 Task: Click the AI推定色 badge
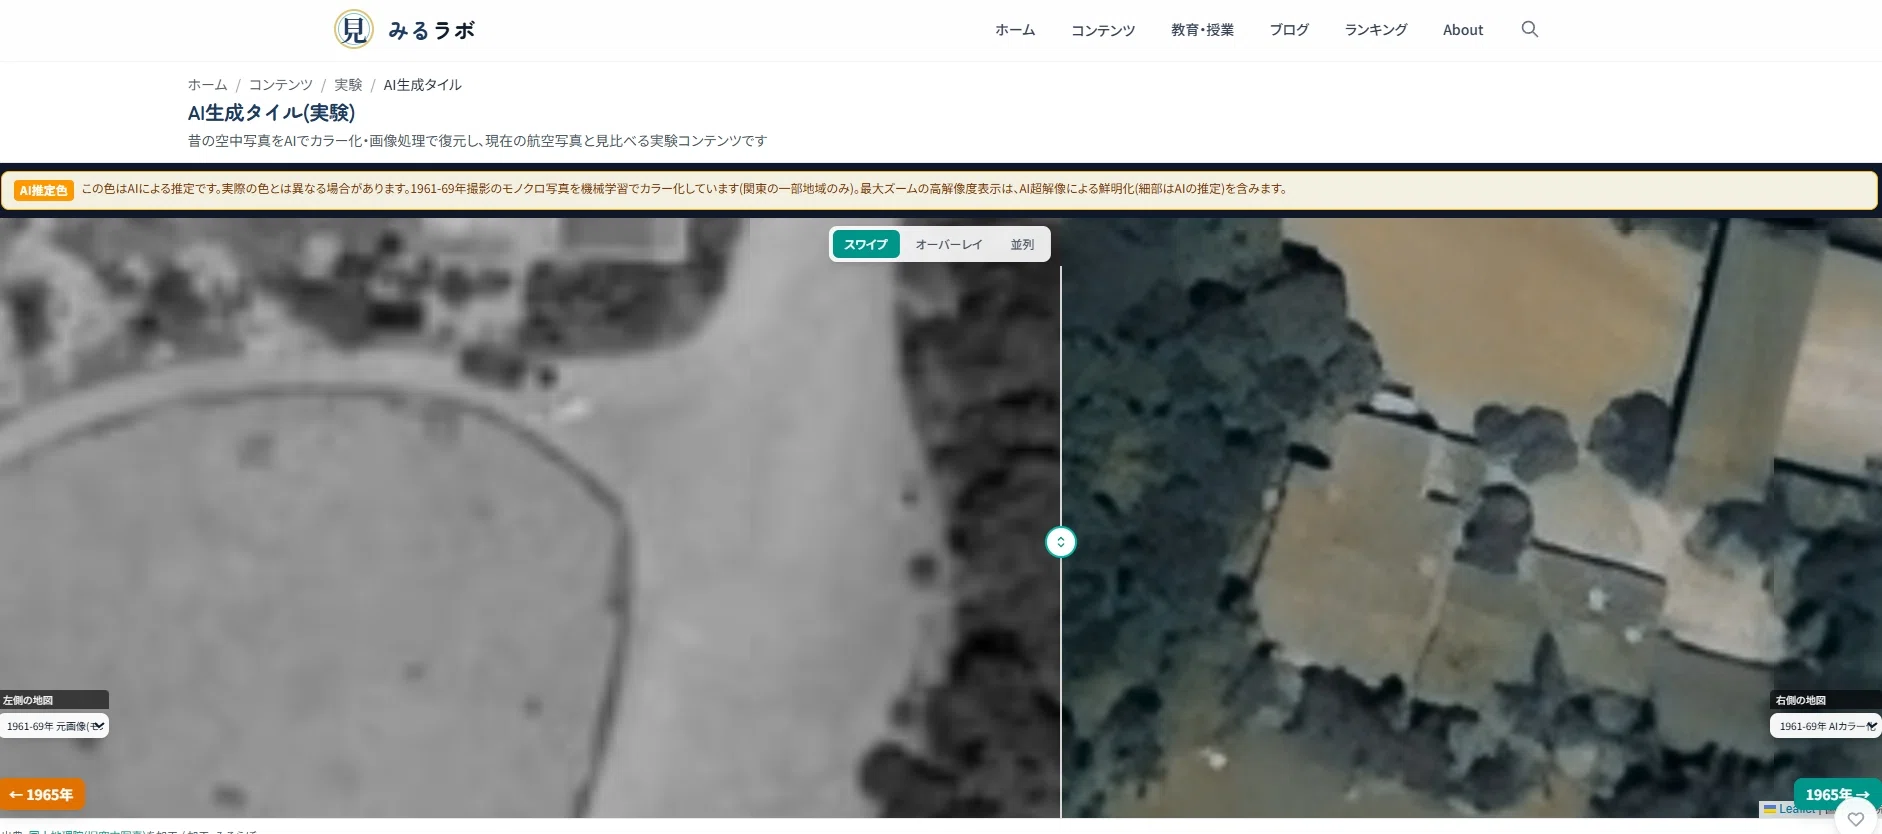pyautogui.click(x=44, y=190)
